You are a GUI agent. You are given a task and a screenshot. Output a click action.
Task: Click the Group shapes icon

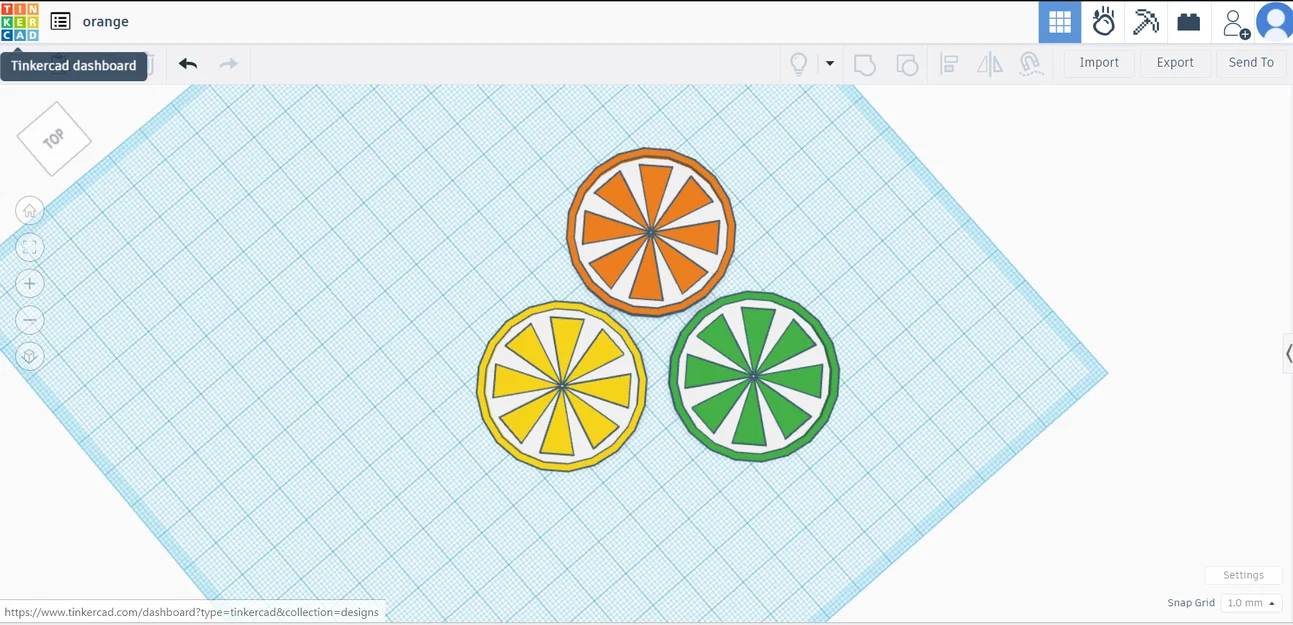[x=864, y=64]
